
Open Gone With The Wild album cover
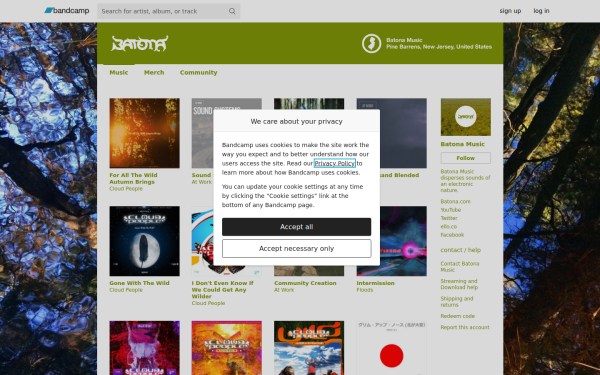(144, 241)
